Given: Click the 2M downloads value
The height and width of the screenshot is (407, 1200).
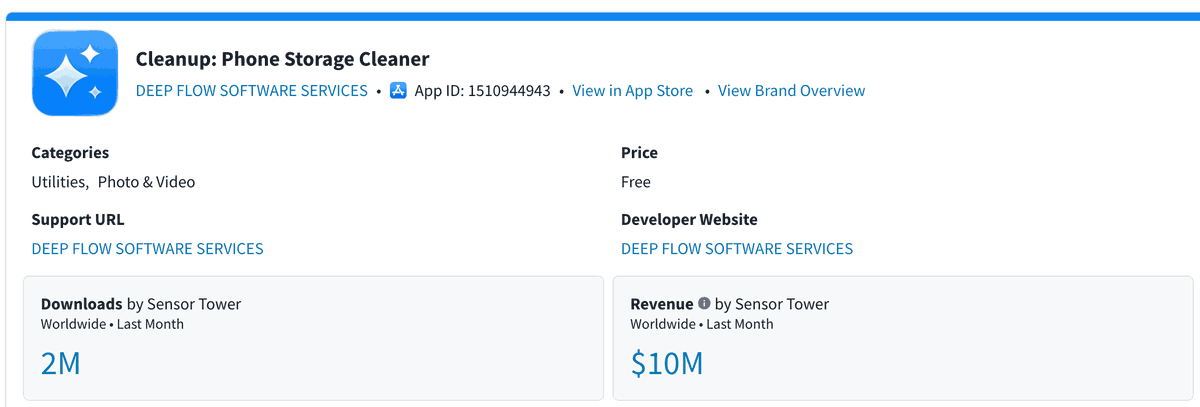Looking at the screenshot, I should [x=61, y=363].
